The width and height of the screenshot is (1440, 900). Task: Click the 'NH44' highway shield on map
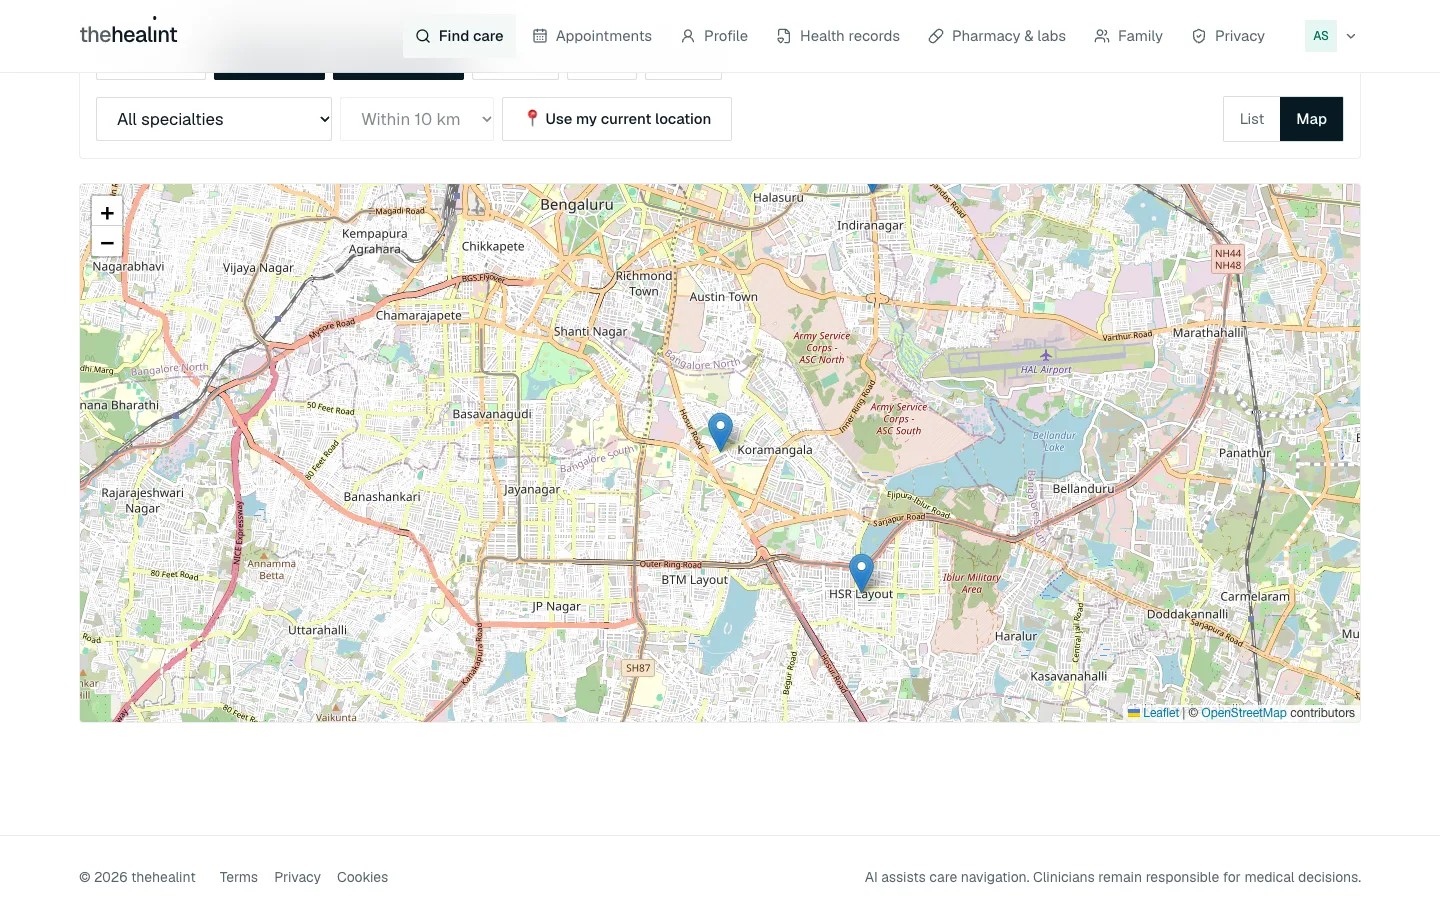1228,254
